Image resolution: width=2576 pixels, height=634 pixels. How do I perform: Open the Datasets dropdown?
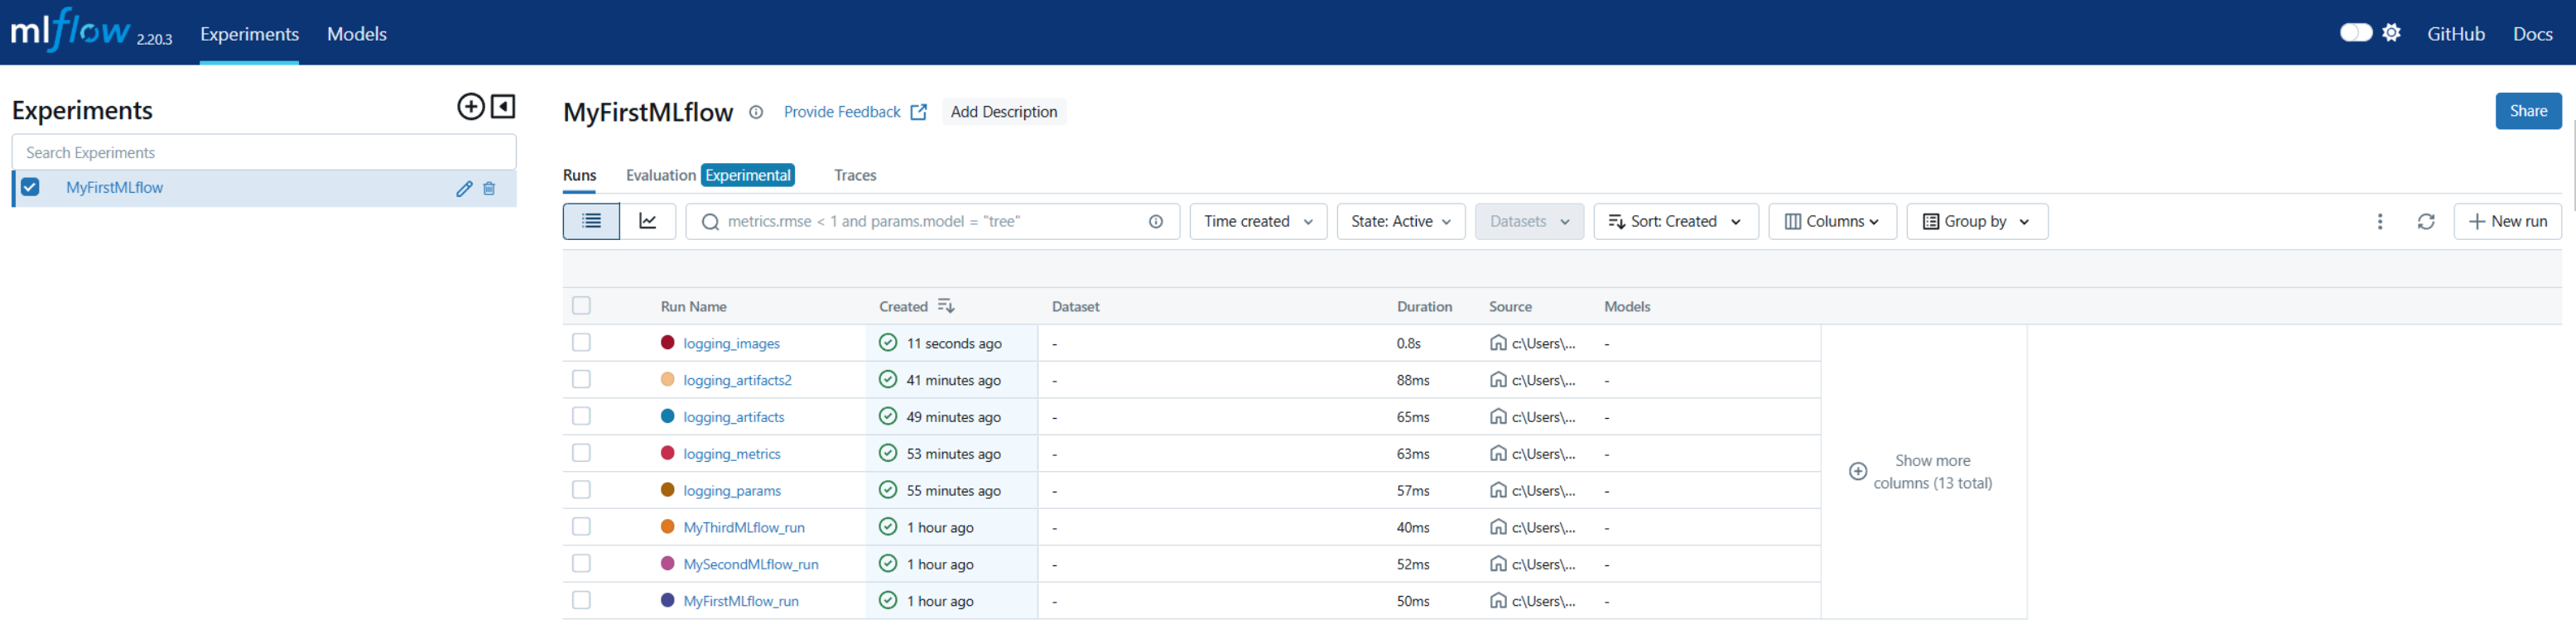click(1529, 222)
